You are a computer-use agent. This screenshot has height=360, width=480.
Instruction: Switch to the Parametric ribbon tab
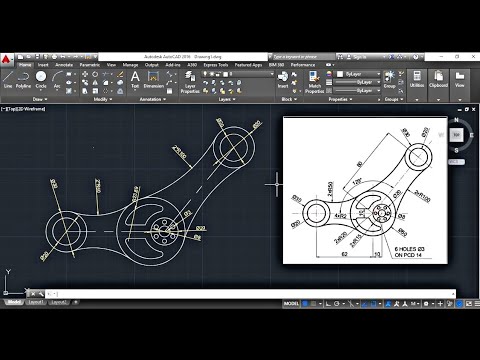[90, 65]
